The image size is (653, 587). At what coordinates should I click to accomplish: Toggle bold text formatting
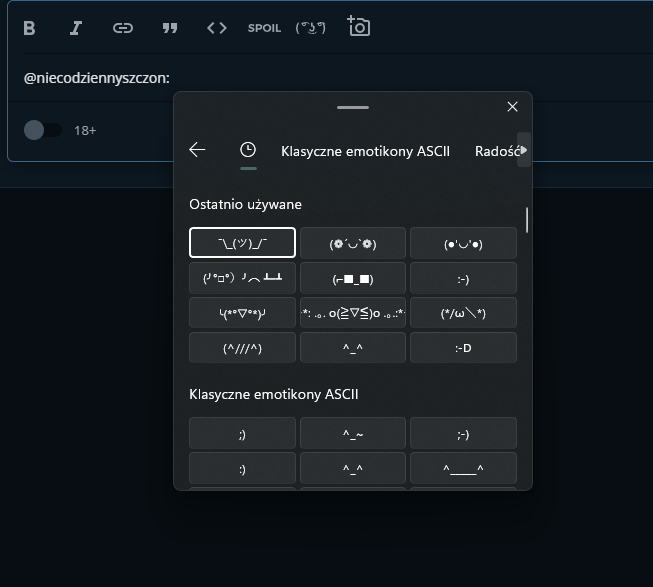(x=29, y=28)
